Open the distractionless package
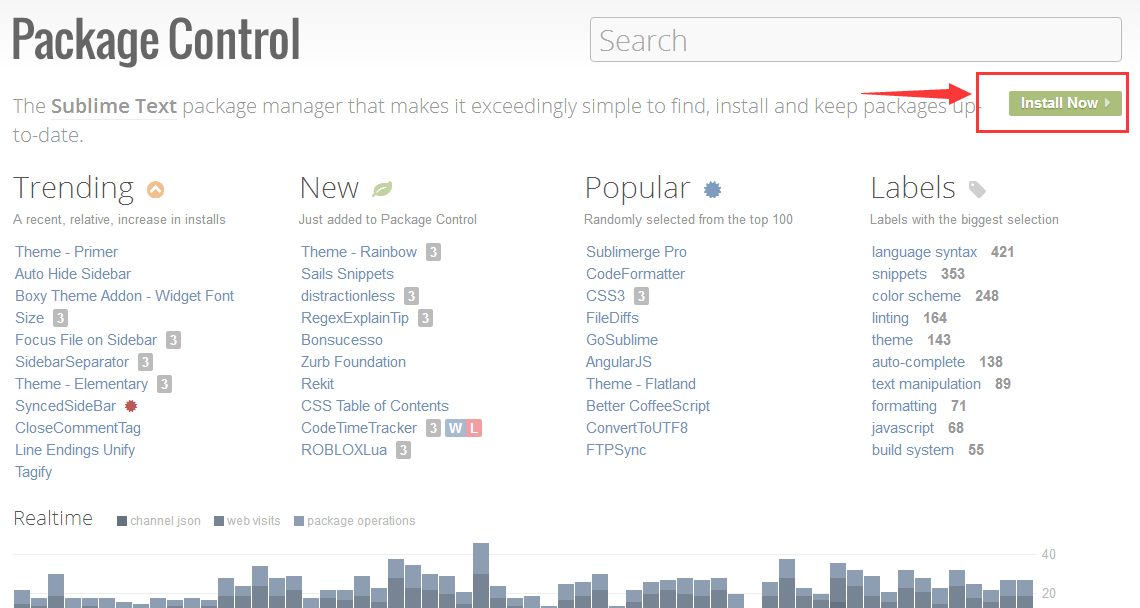Image resolution: width=1140 pixels, height=608 pixels. 348,296
